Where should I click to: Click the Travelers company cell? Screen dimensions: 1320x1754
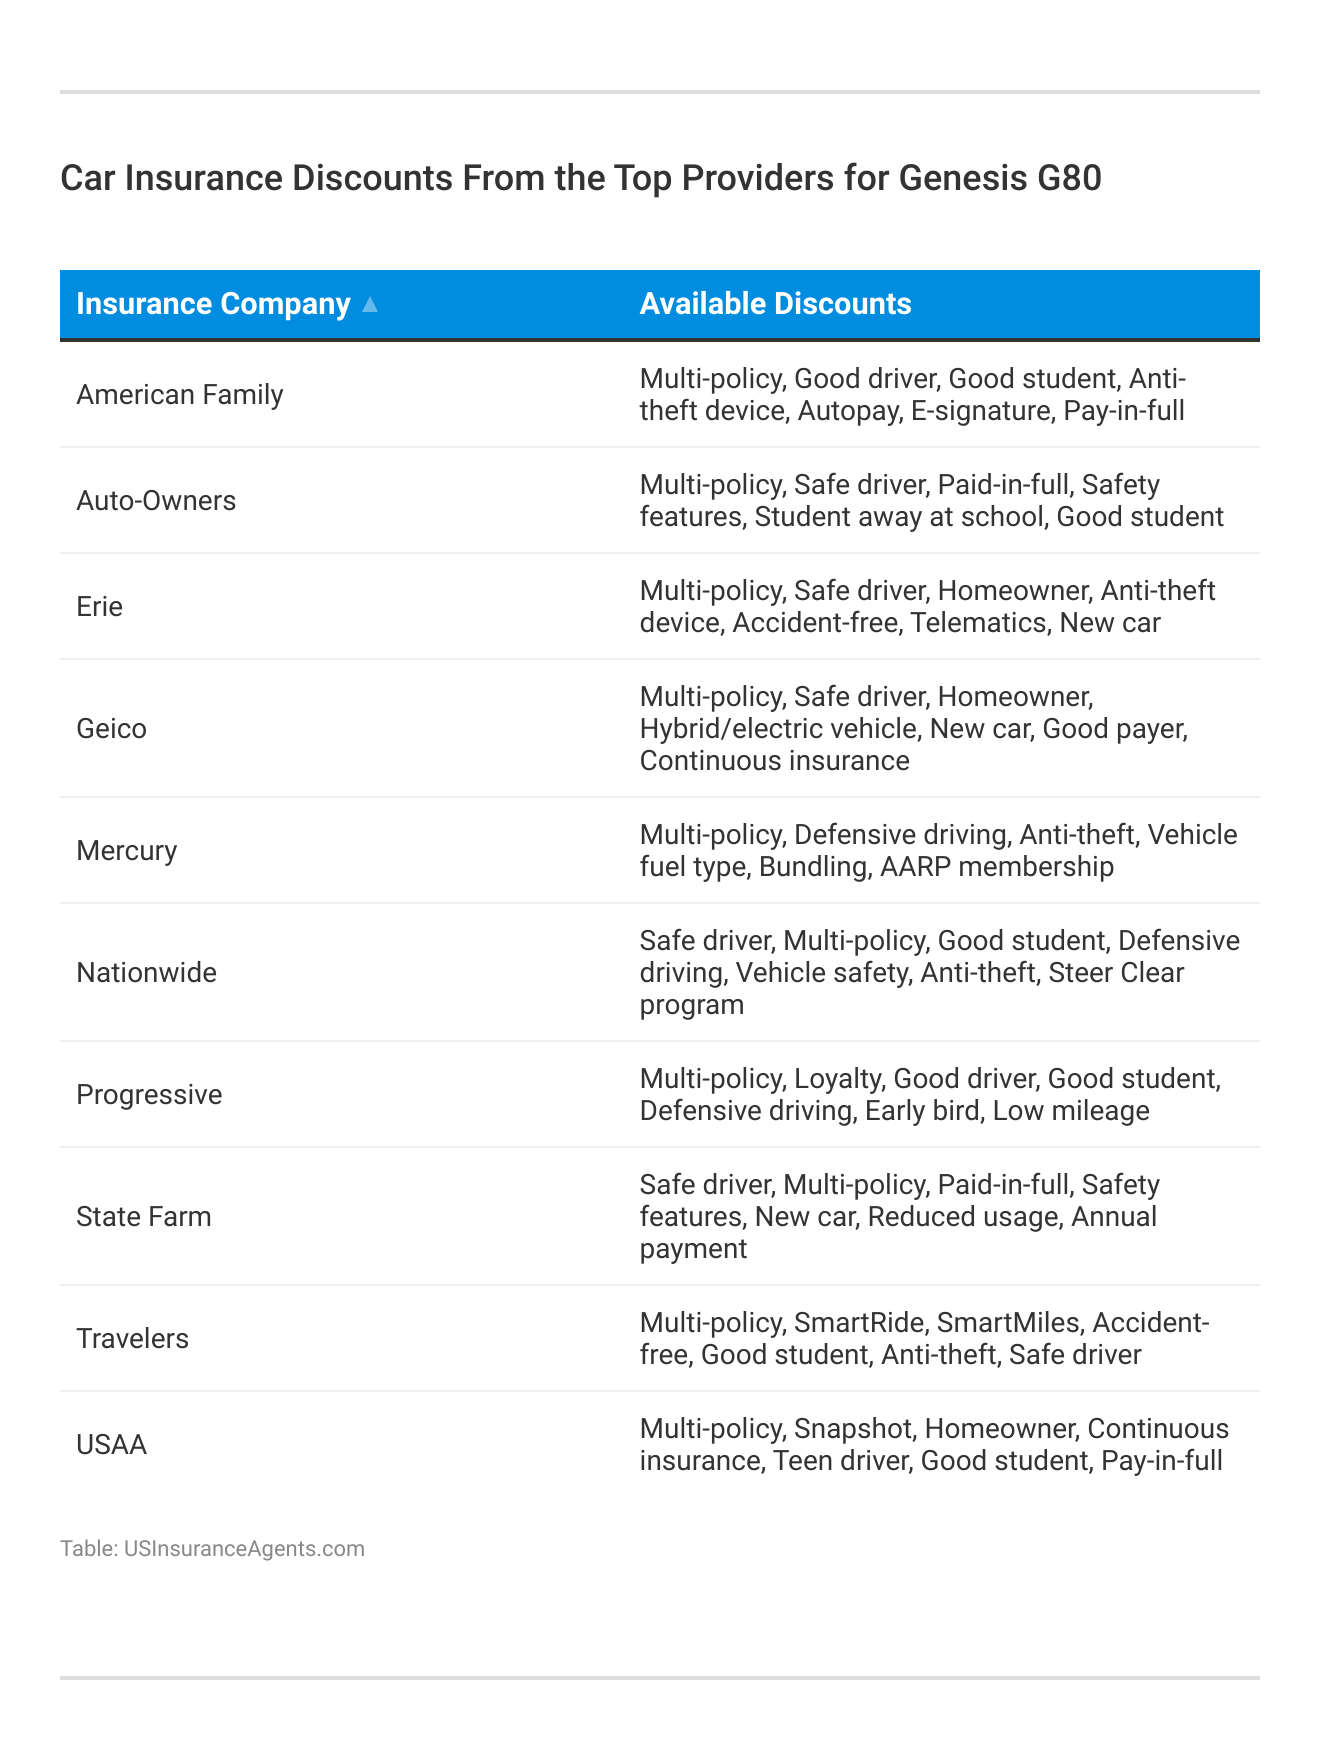[133, 1339]
